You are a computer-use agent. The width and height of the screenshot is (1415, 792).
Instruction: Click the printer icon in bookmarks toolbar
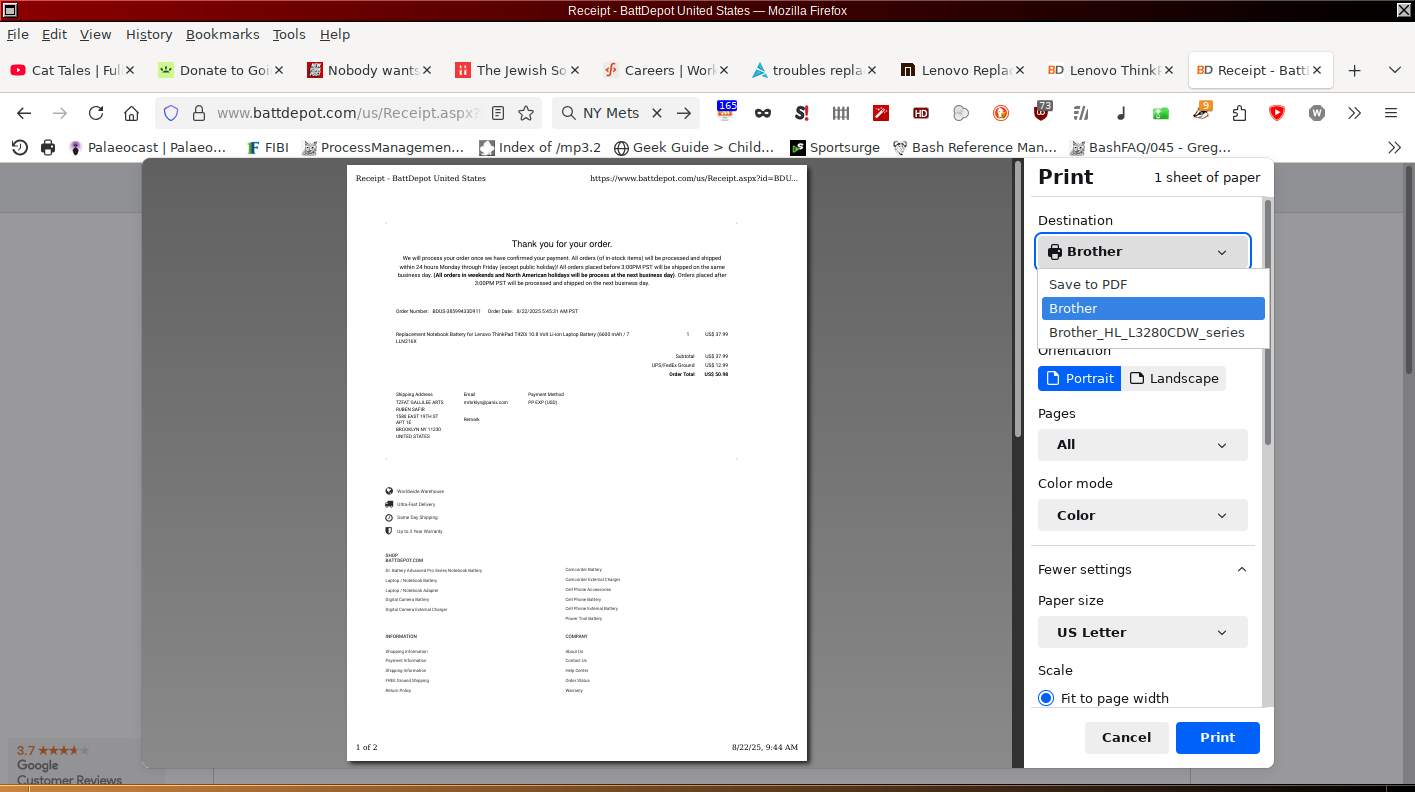pos(48,147)
